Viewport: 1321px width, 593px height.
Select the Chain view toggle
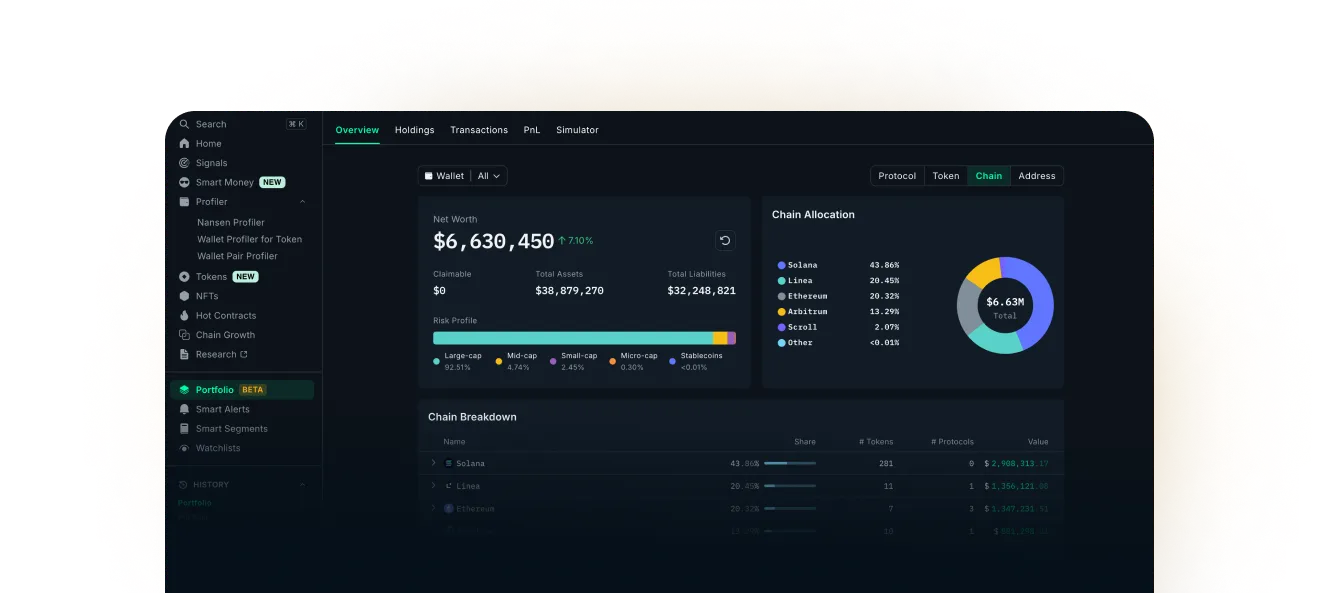[x=989, y=176]
